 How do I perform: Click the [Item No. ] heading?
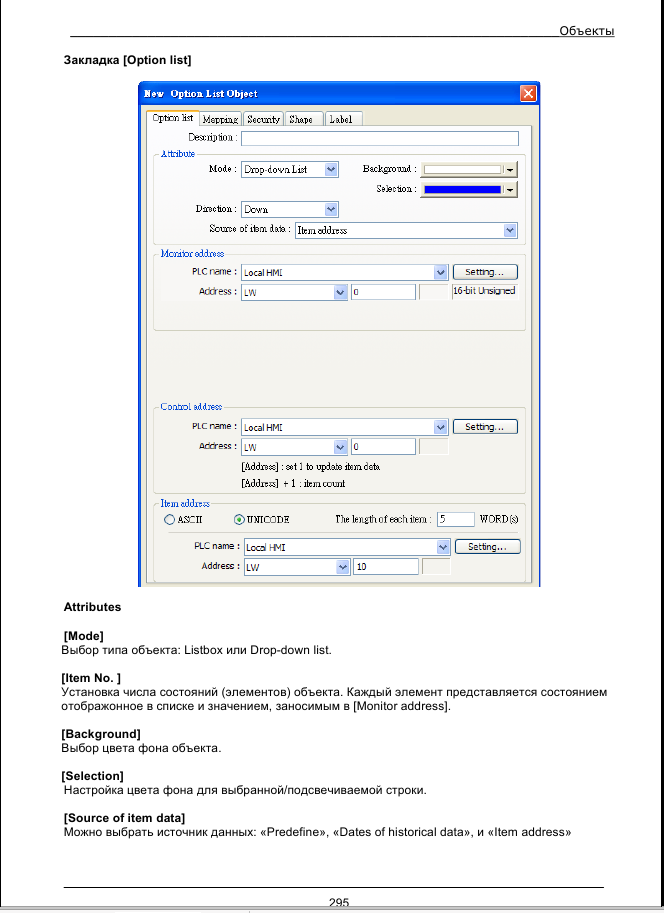[x=91, y=678]
